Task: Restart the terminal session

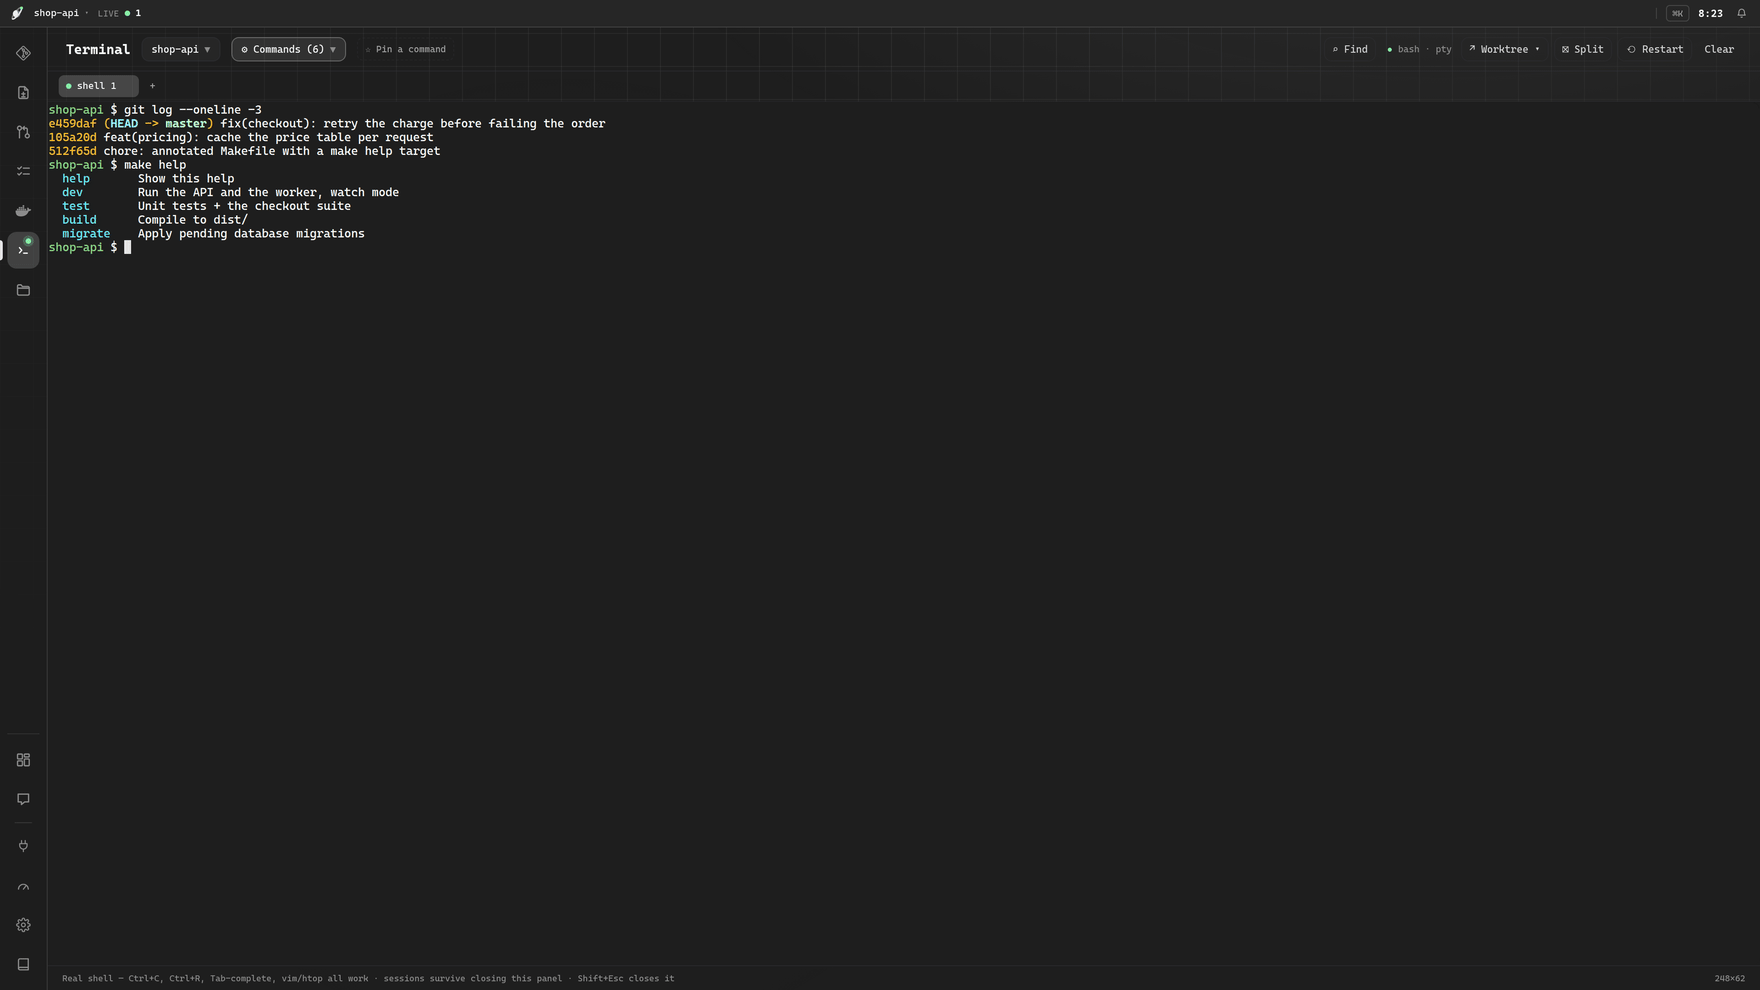Action: click(x=1655, y=49)
